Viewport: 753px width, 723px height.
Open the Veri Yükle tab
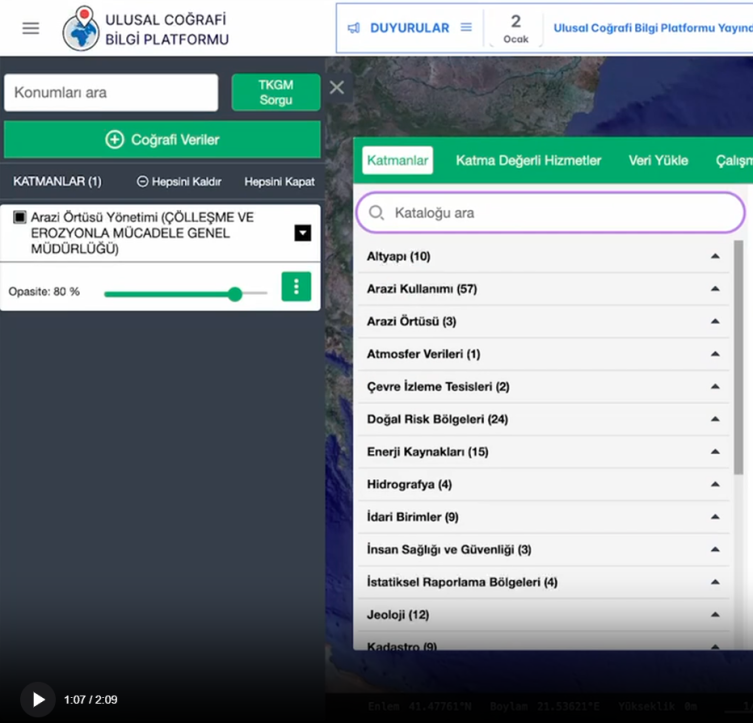point(658,160)
